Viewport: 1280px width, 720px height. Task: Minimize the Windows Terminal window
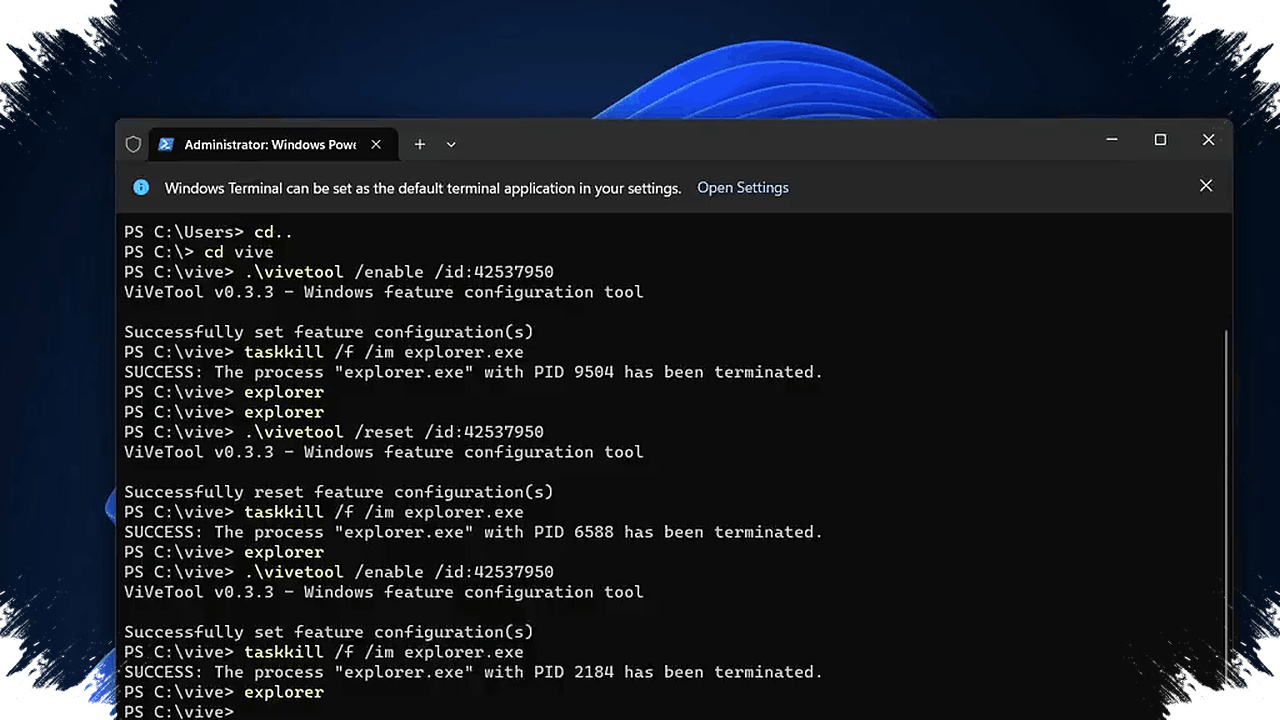click(x=1112, y=140)
